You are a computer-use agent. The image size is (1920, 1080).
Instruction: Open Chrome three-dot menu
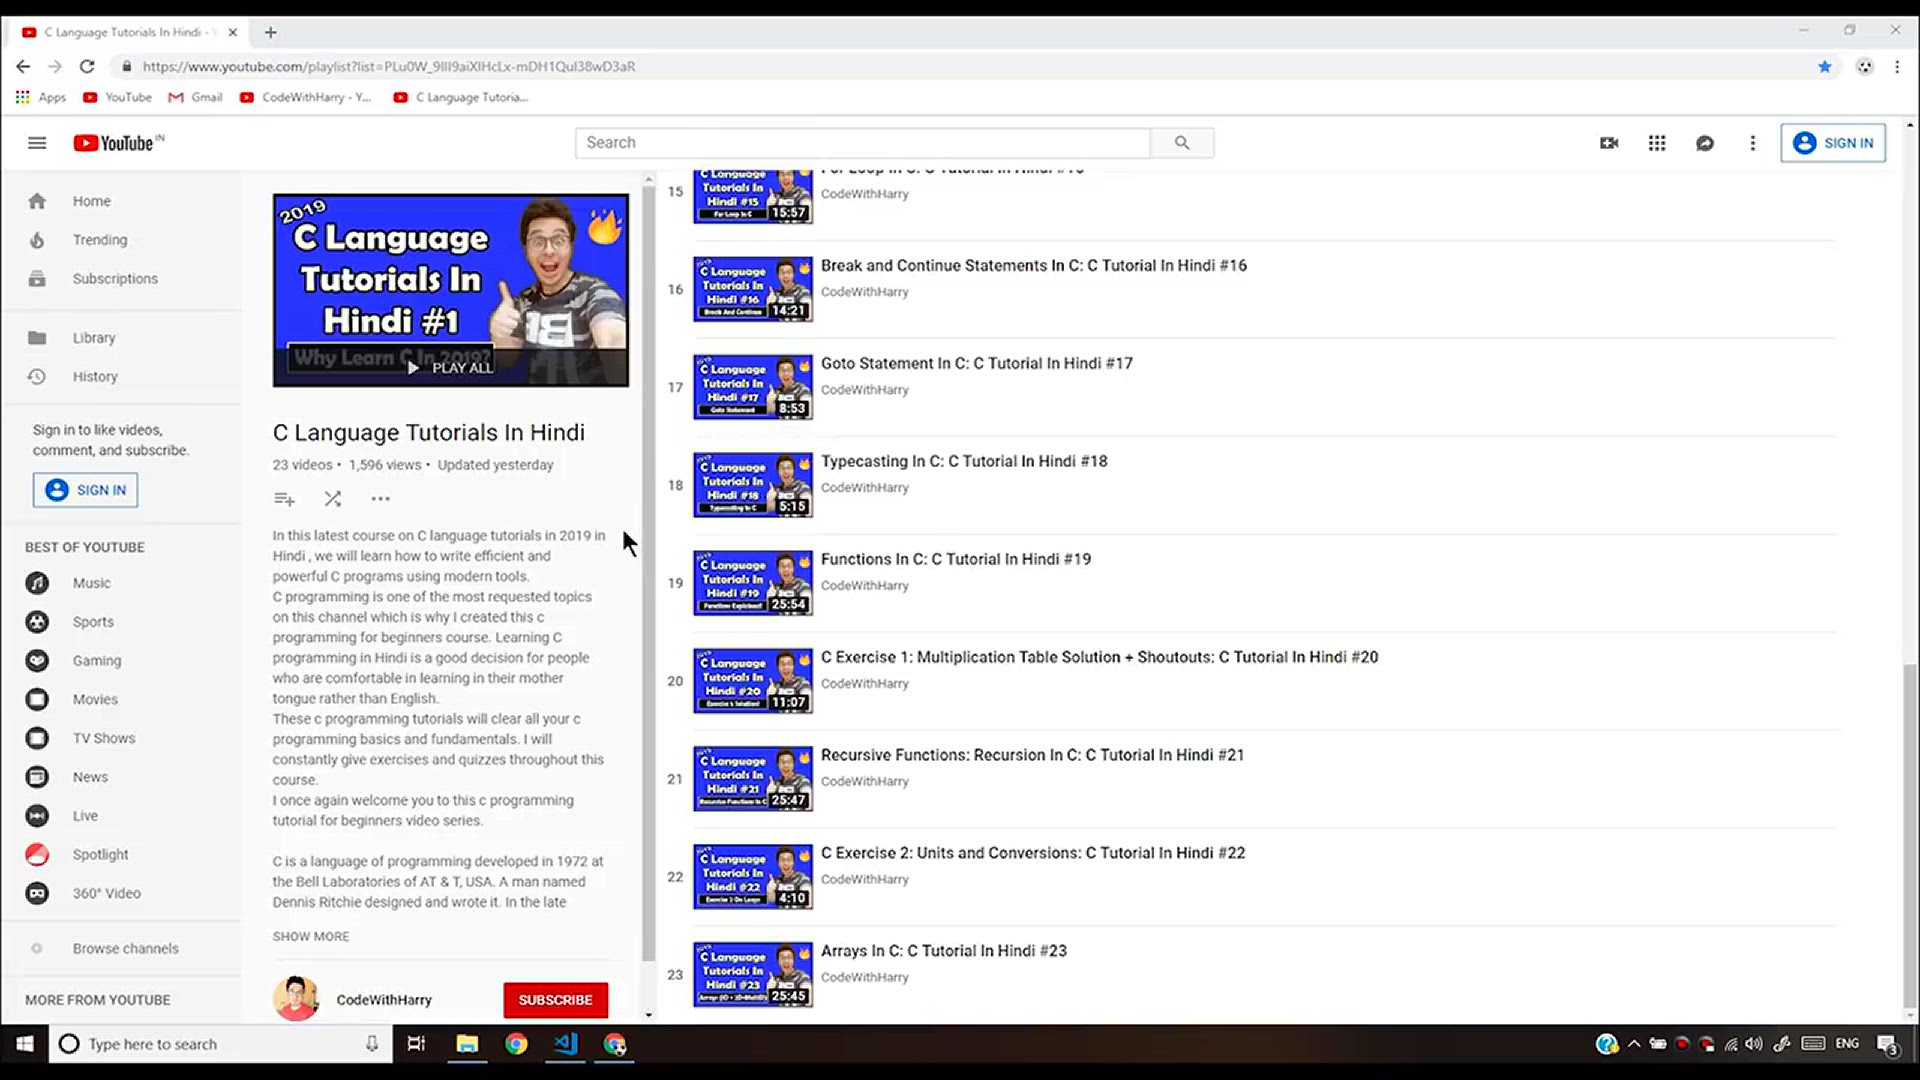pos(1897,66)
